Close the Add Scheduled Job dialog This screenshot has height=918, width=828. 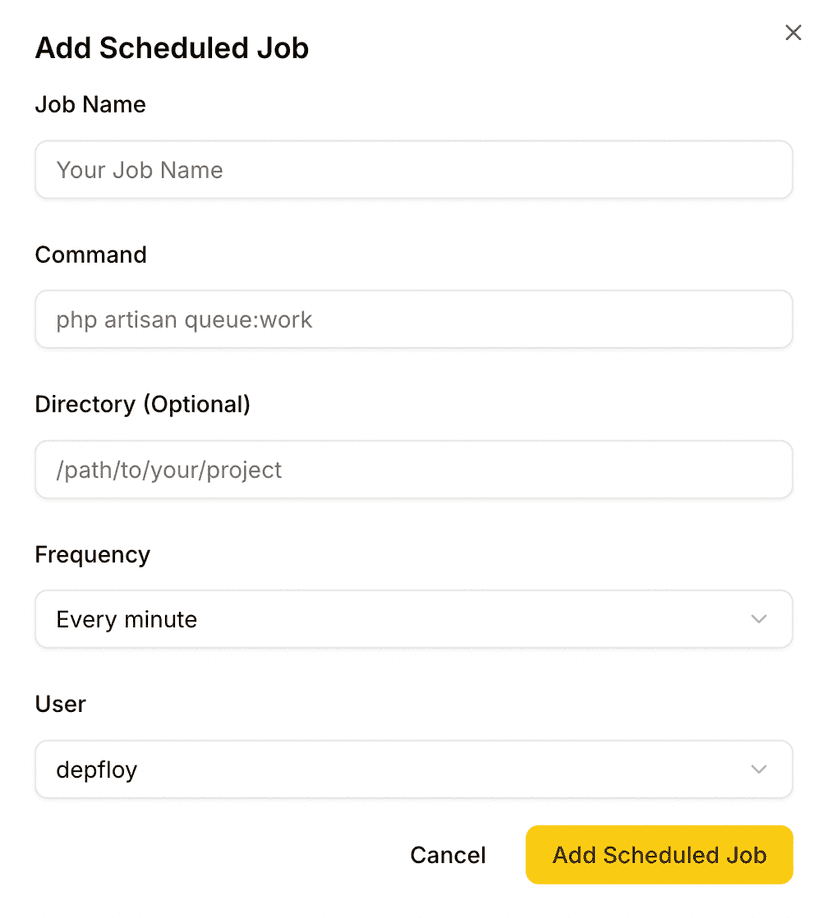[793, 32]
